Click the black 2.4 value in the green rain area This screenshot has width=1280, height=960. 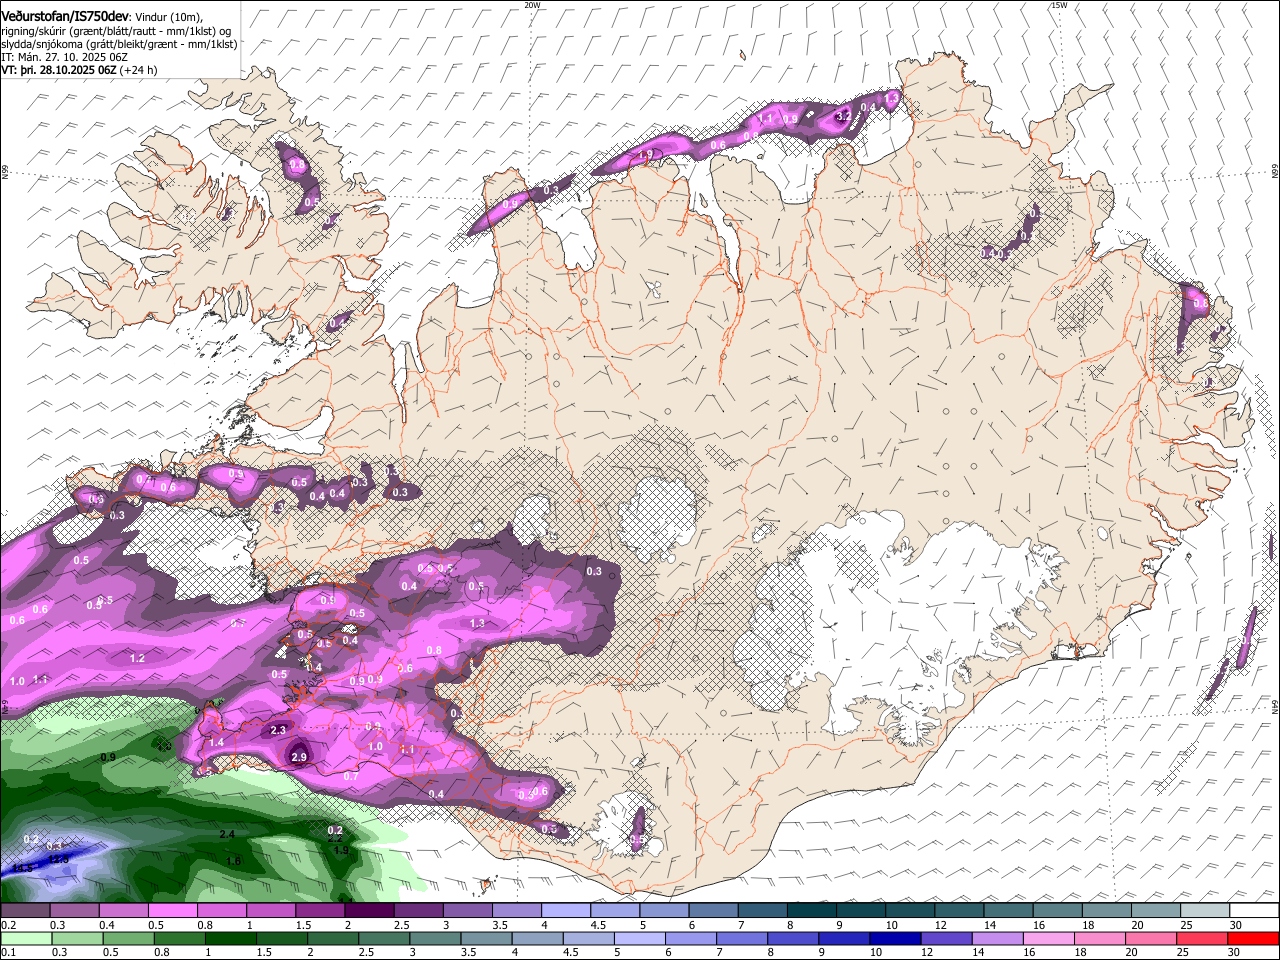tap(227, 834)
